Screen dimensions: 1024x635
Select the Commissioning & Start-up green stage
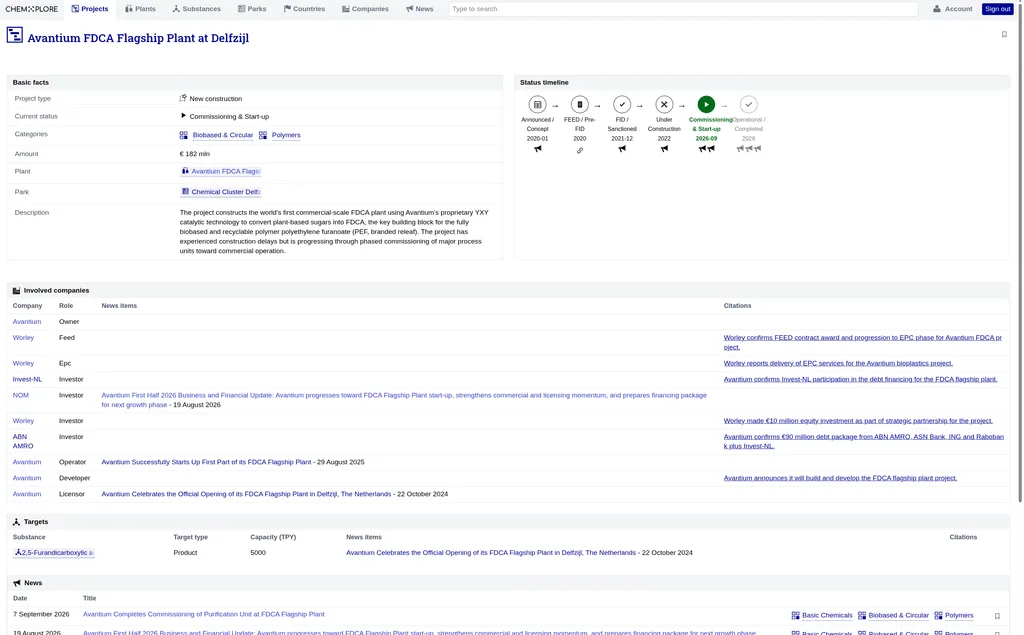coord(706,105)
